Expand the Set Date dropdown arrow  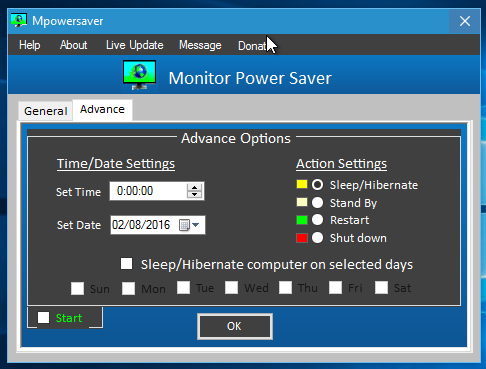tap(196, 225)
